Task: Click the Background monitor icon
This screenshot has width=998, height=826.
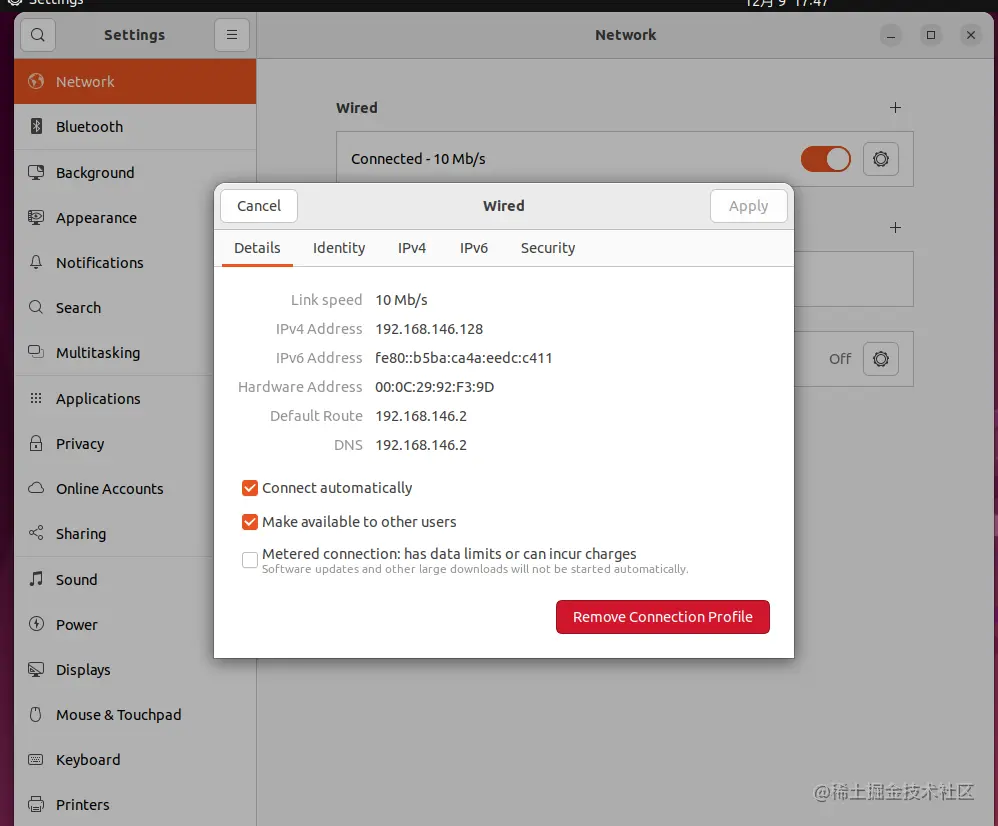Action: coord(36,172)
